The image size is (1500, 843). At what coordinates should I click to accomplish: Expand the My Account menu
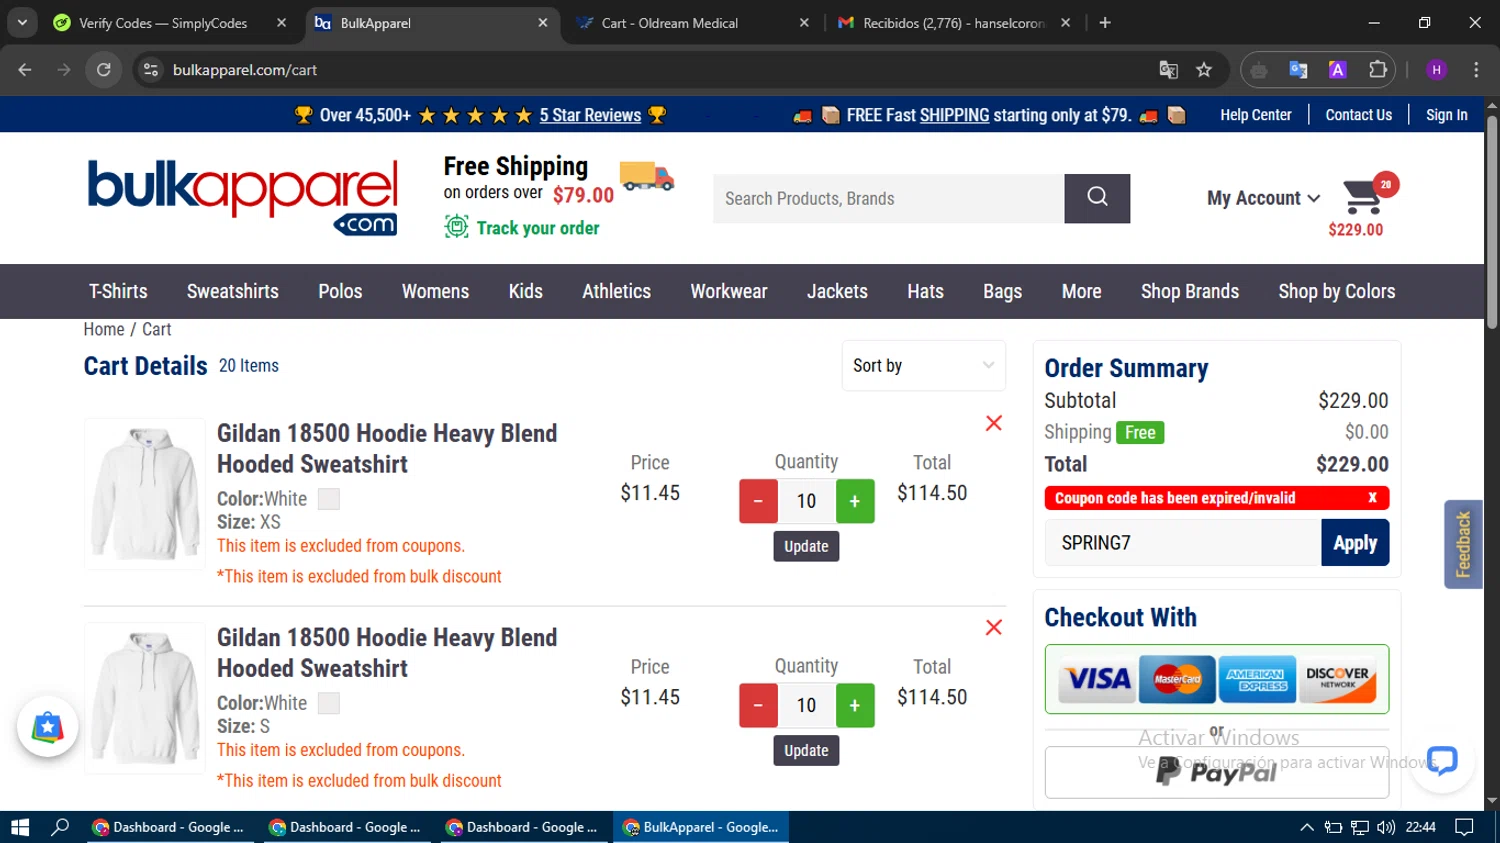click(1263, 198)
